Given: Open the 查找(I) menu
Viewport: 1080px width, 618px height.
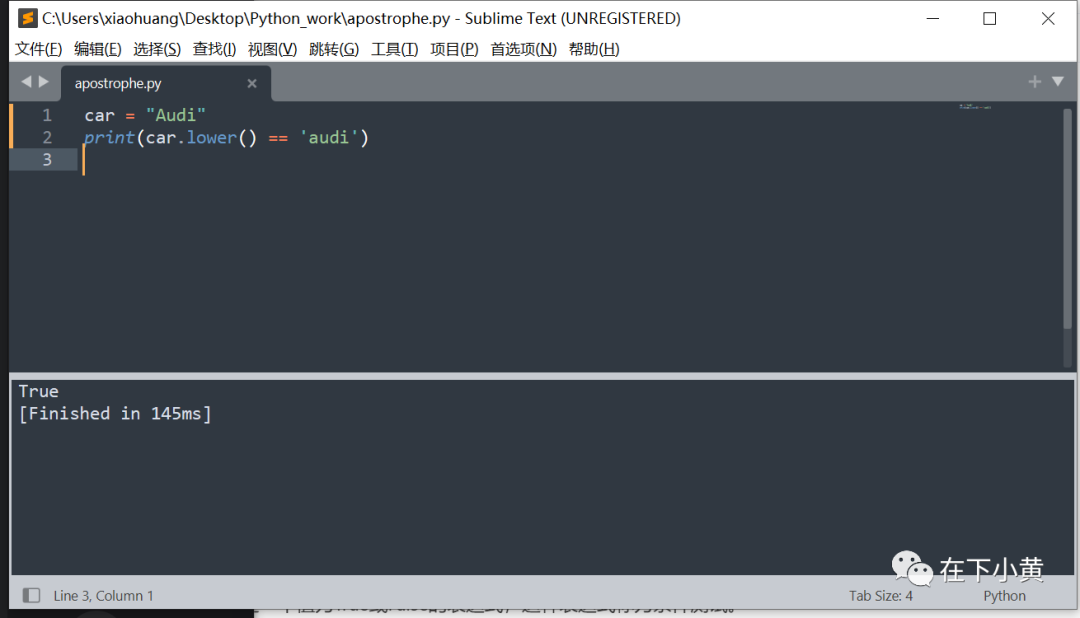Looking at the screenshot, I should click(214, 49).
